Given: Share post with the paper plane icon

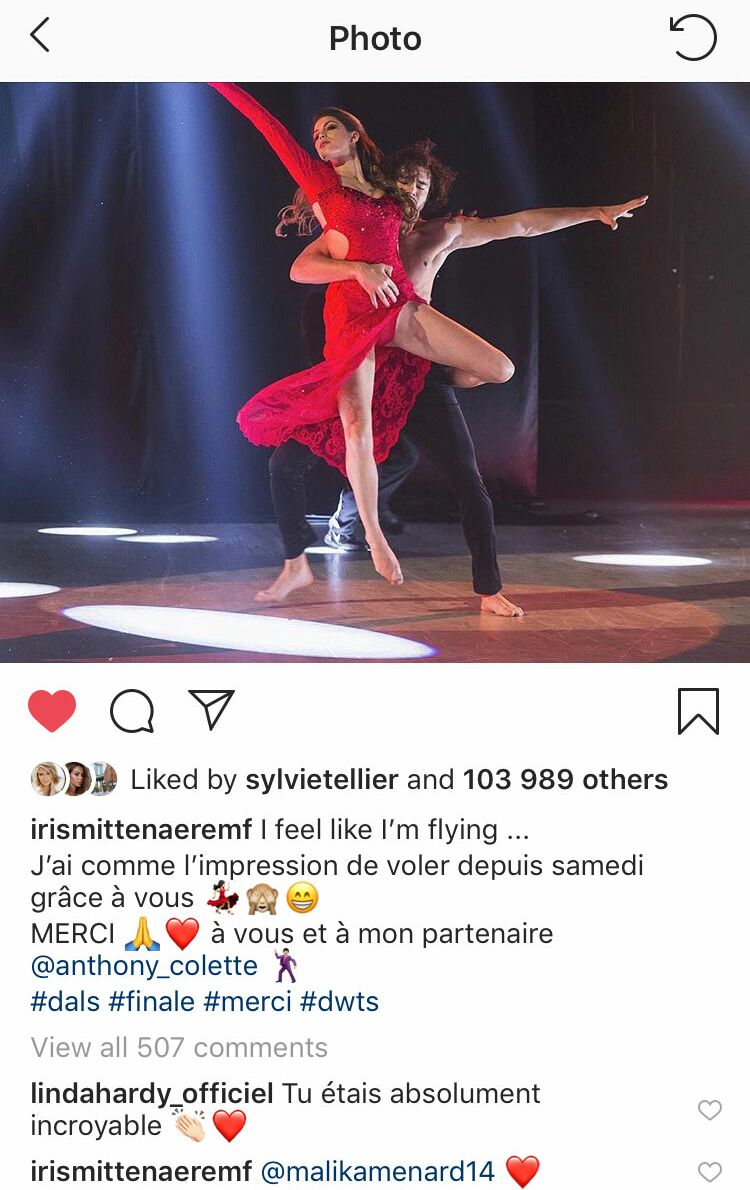Looking at the screenshot, I should pyautogui.click(x=211, y=710).
